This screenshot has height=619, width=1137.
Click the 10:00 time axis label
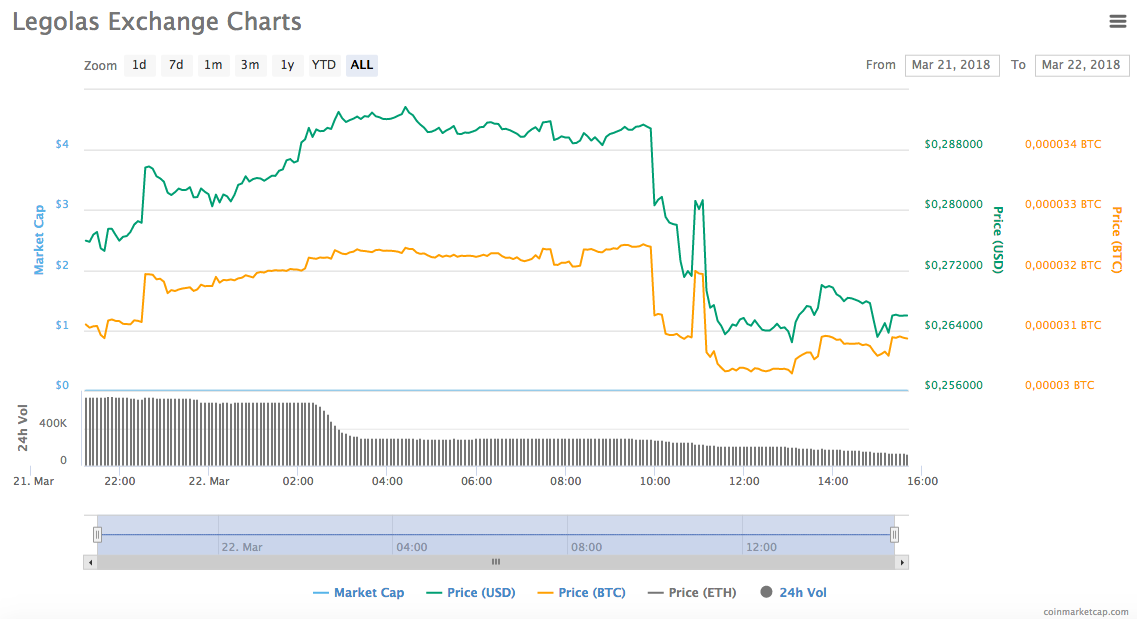tap(655, 481)
